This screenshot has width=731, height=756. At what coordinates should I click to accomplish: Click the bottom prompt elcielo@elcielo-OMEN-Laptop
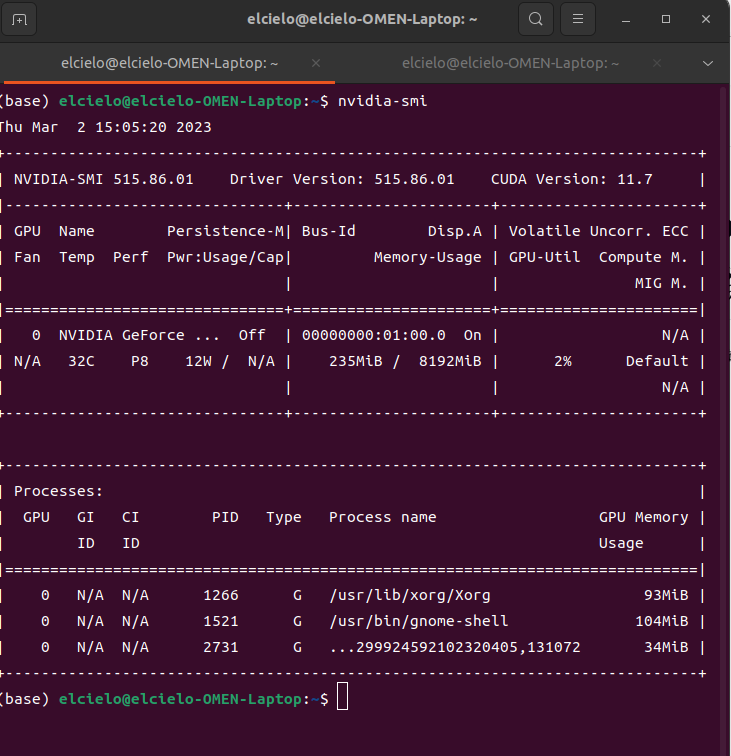pyautogui.click(x=180, y=700)
